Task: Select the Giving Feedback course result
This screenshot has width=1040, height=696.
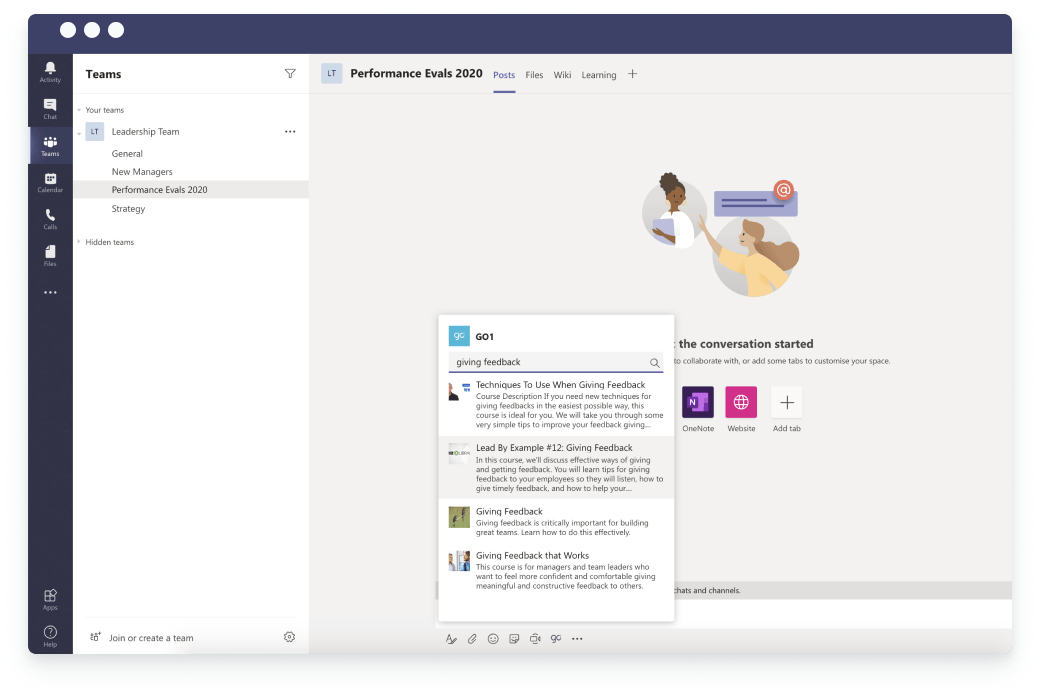Action: [556, 521]
